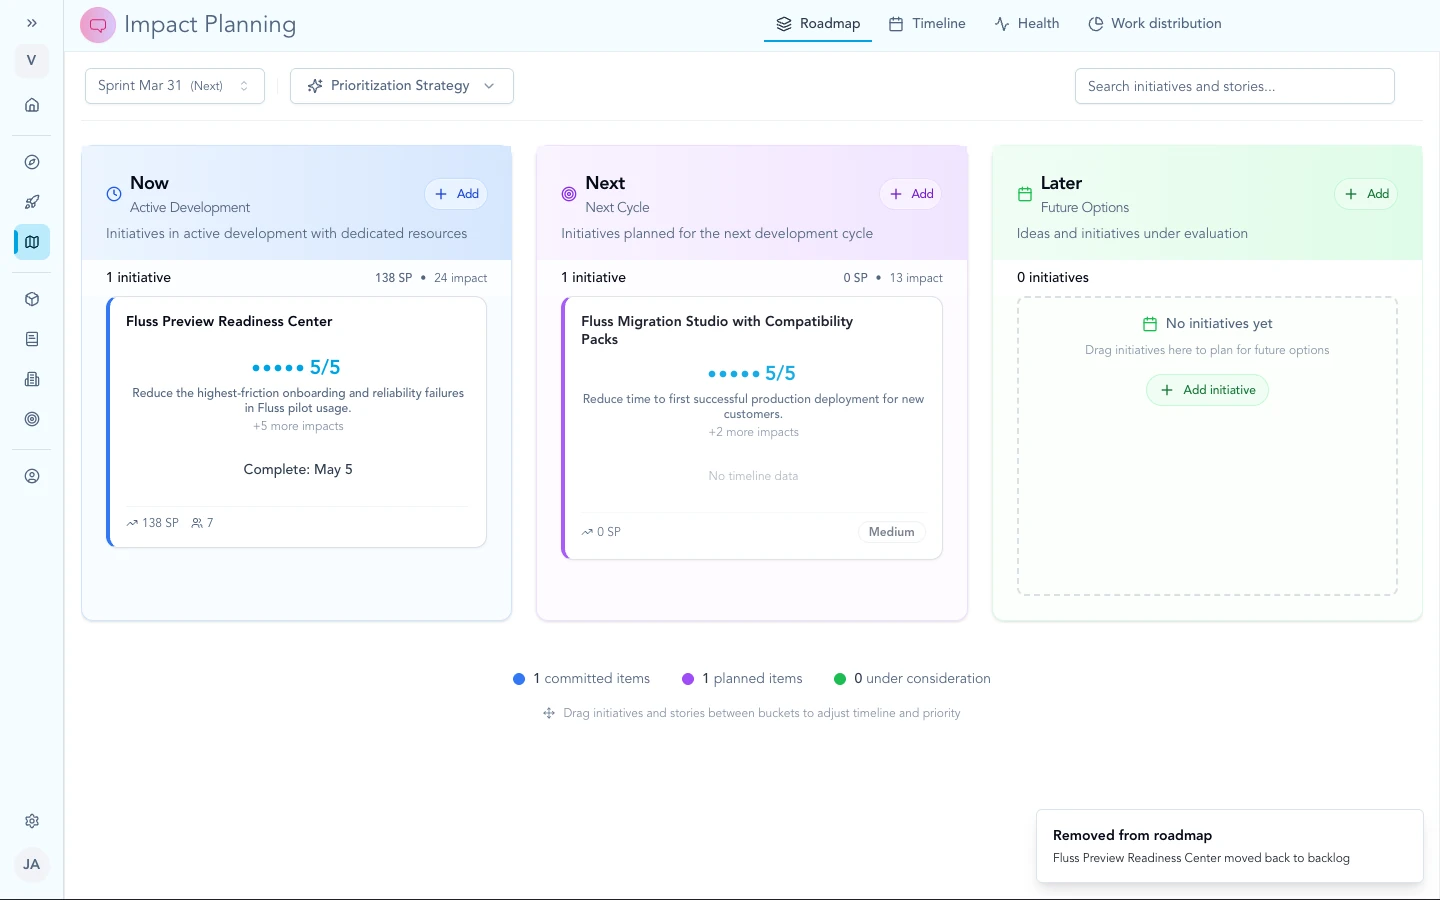
Task: Select the map roadmap icon in sidebar
Action: [32, 242]
